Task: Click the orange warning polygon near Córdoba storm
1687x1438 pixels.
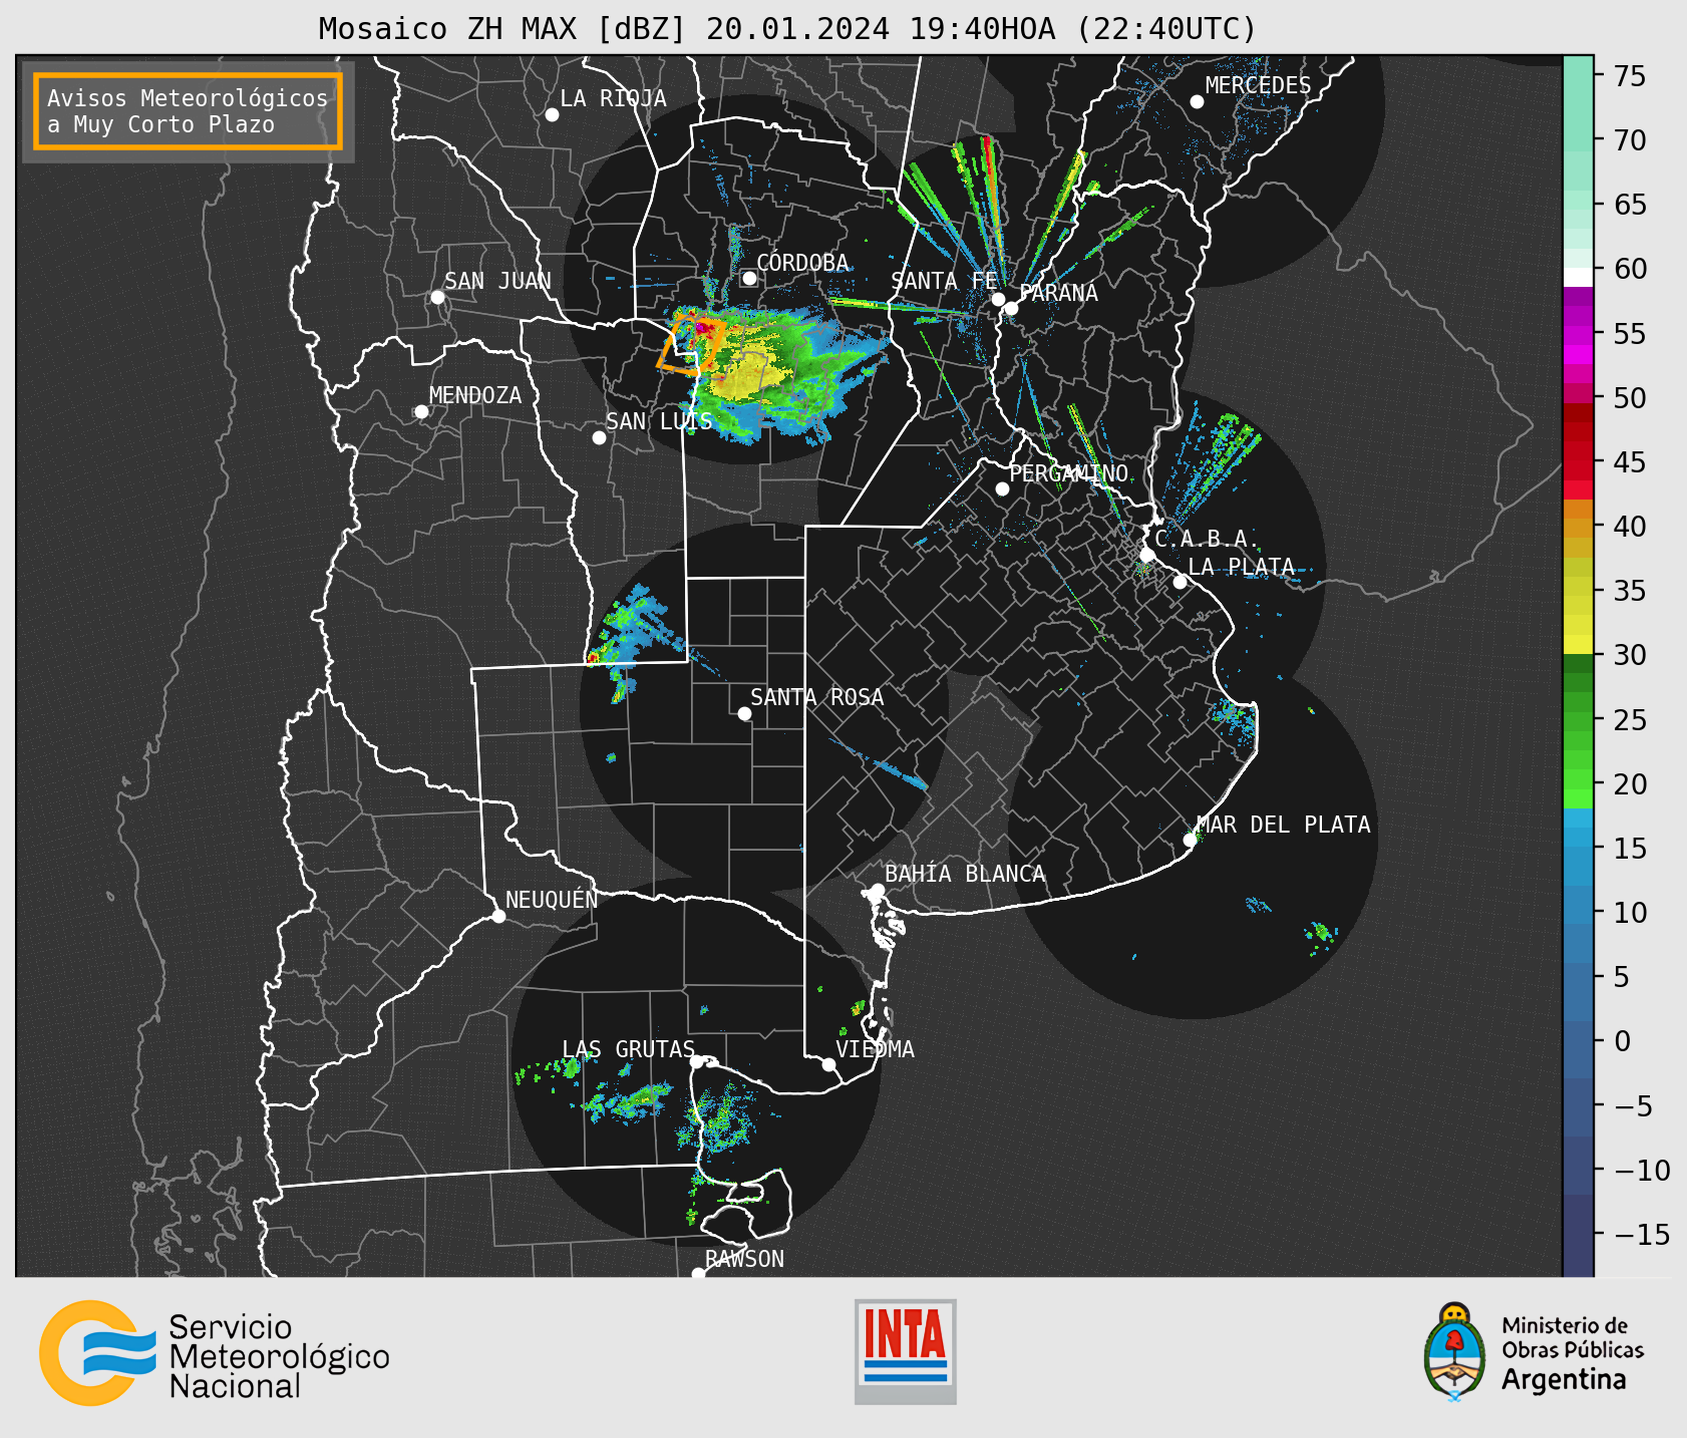Action: tap(690, 345)
